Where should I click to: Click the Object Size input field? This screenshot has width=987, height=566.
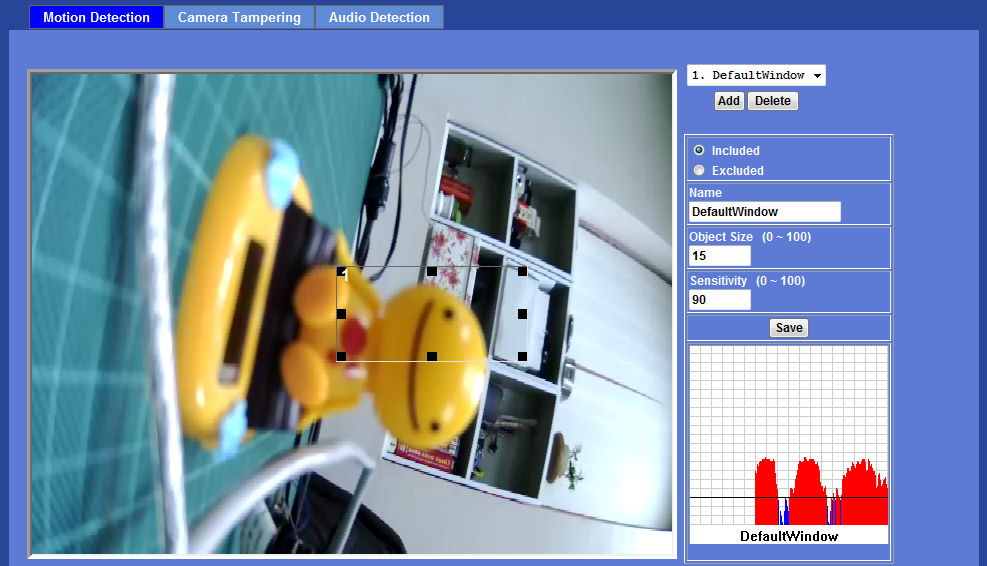(719, 256)
